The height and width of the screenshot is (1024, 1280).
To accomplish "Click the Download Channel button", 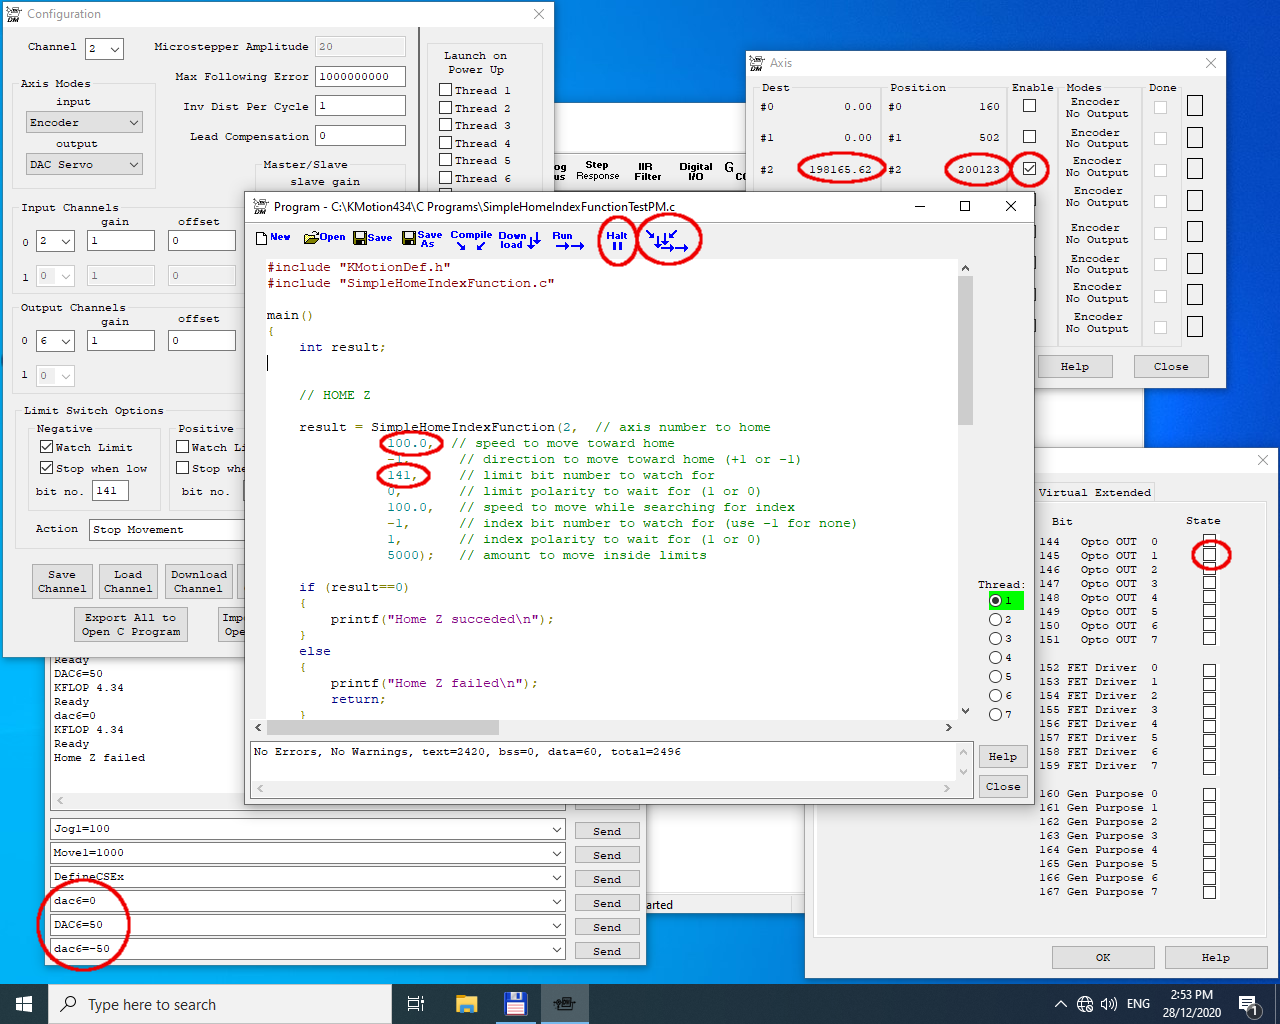I will (x=198, y=582).
